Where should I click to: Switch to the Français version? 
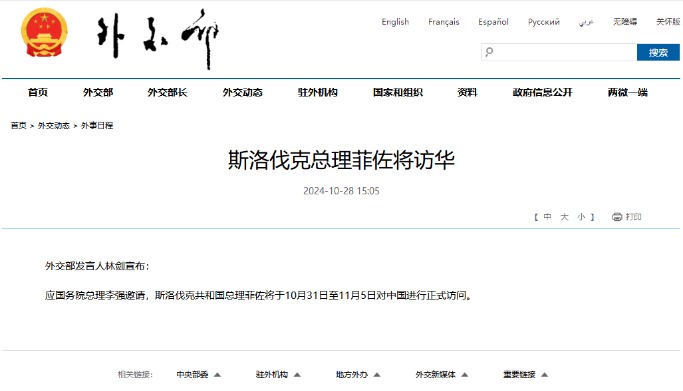443,22
